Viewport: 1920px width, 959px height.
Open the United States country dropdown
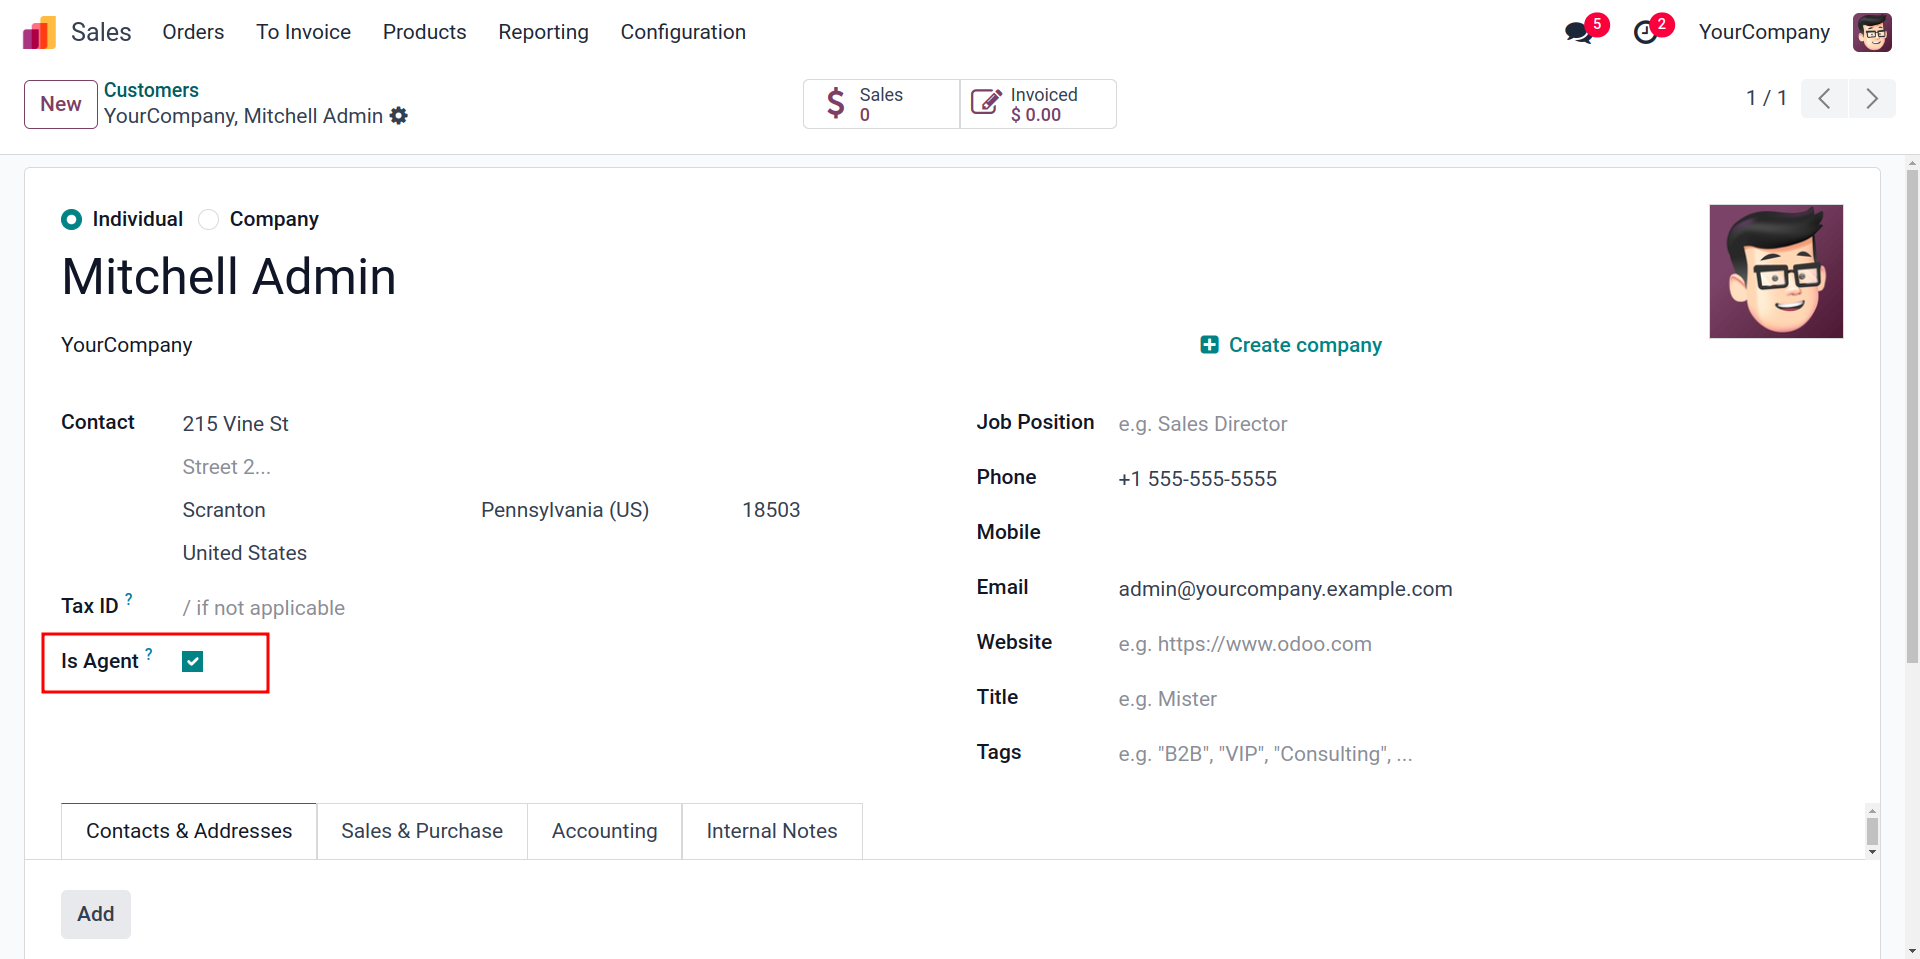244,553
